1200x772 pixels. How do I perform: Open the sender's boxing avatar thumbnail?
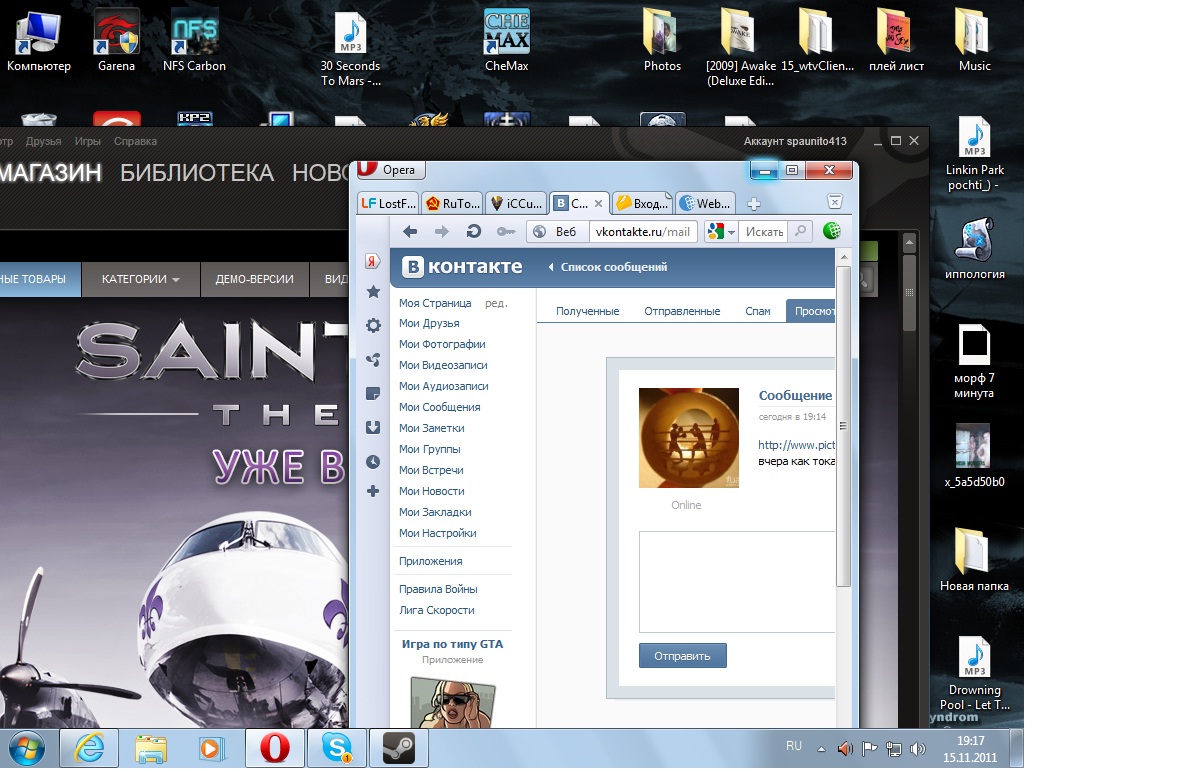[x=689, y=438]
